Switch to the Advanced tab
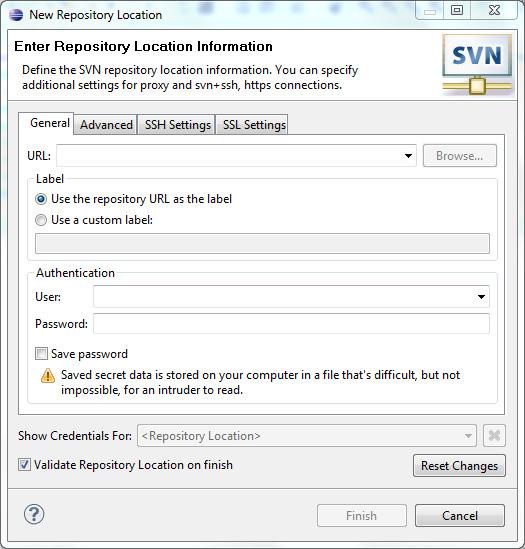The width and height of the screenshot is (525, 549). pos(106,125)
